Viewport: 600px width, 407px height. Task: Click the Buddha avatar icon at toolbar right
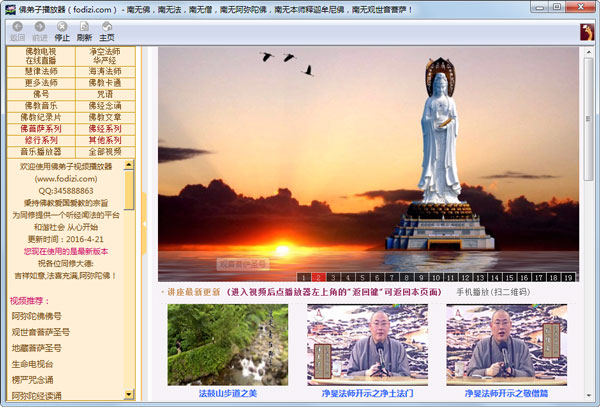point(587,32)
